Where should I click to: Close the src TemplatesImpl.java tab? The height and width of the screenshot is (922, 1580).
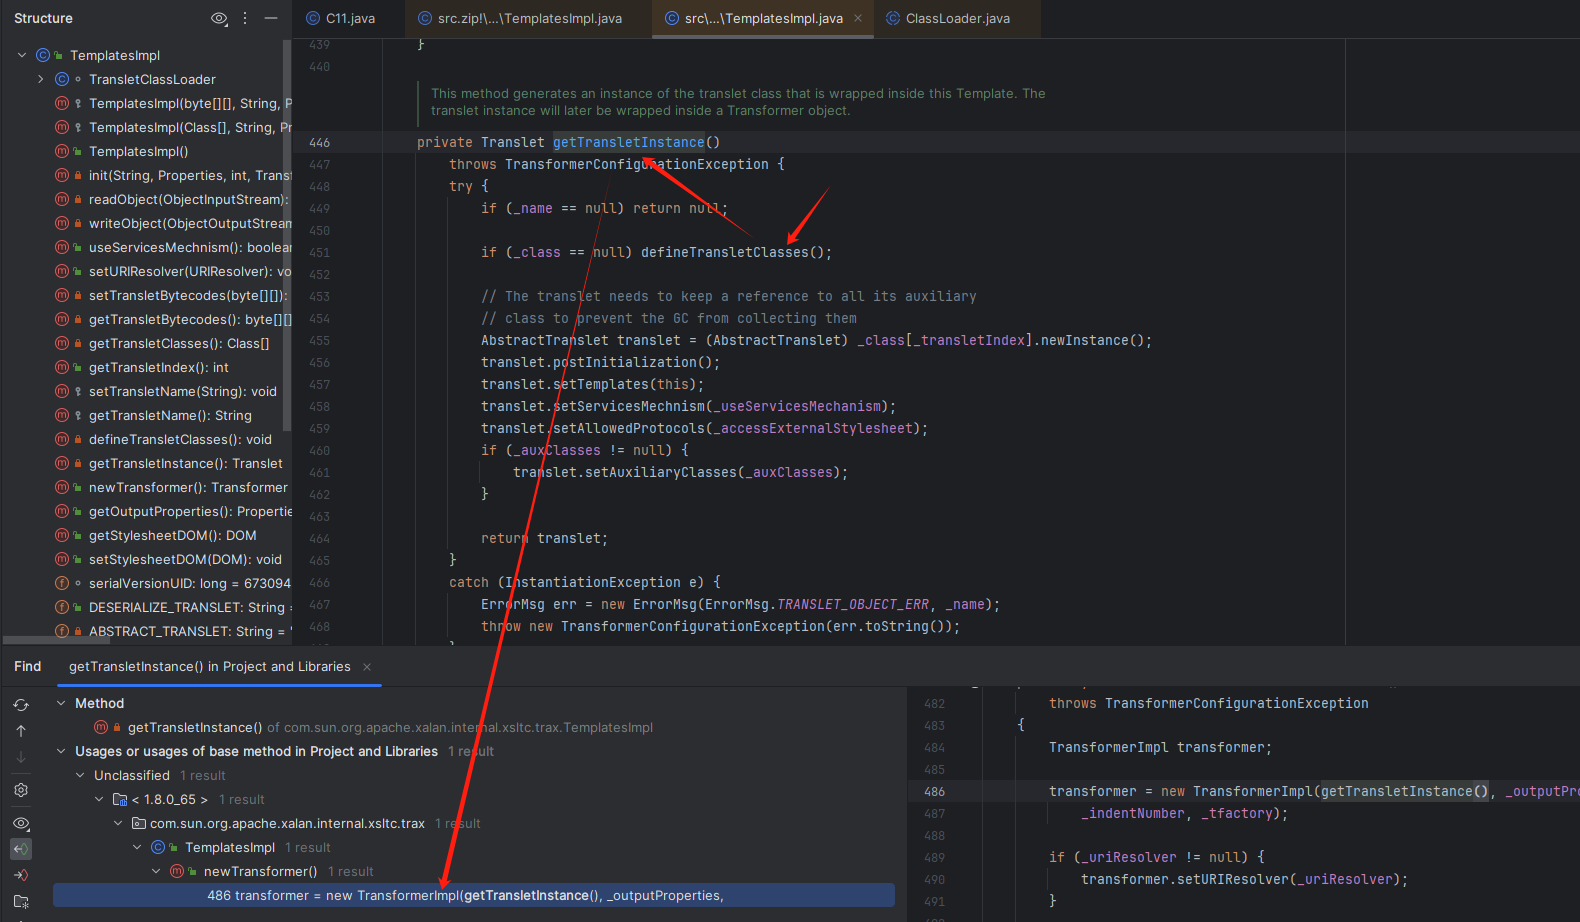(858, 18)
